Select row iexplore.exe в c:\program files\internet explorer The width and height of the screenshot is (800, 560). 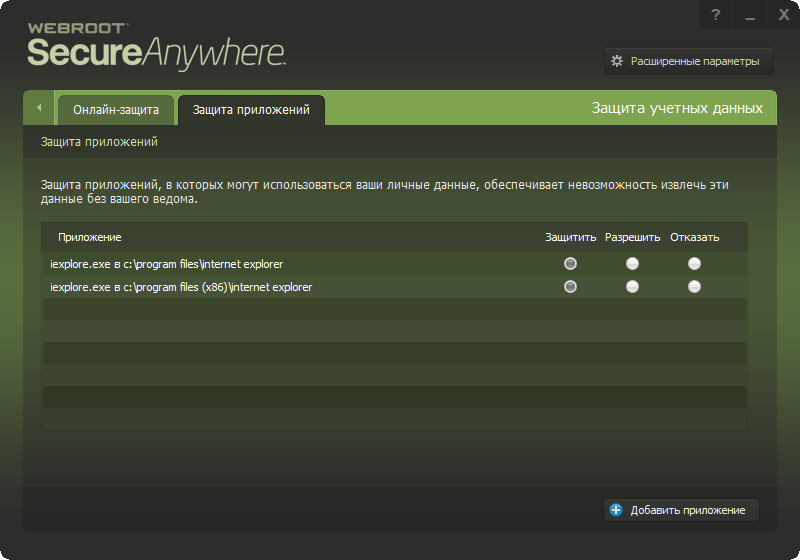point(394,264)
